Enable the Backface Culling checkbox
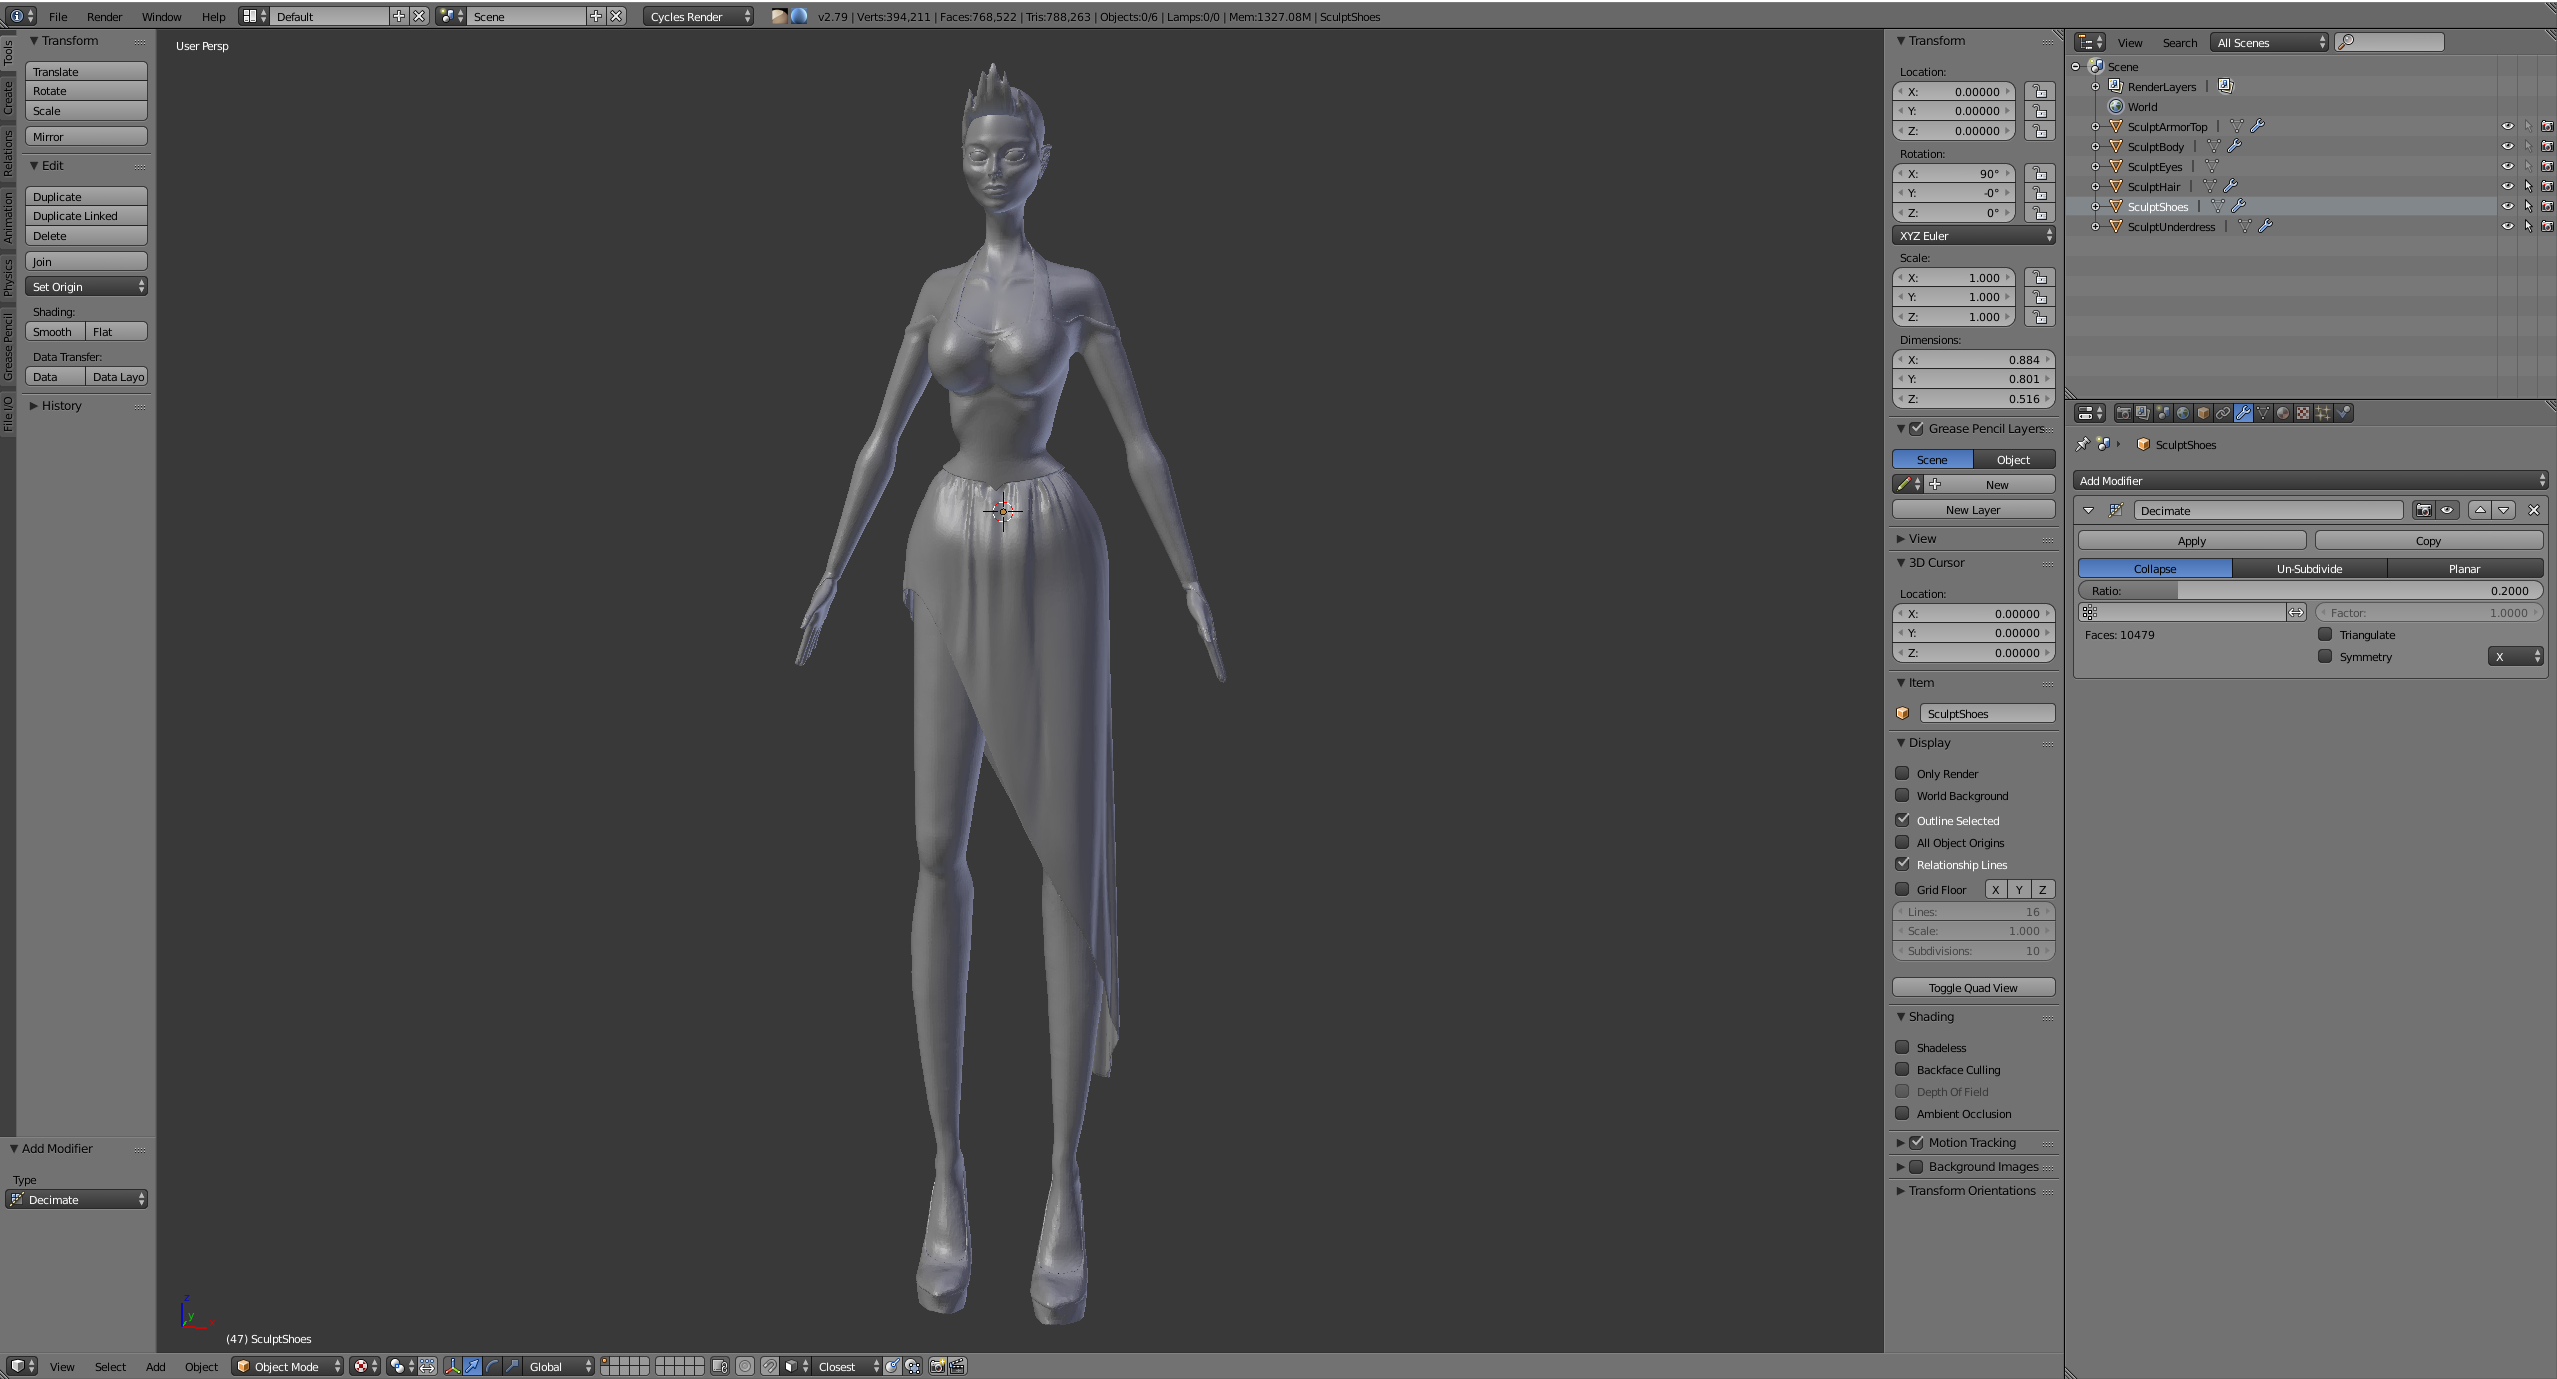 tap(1902, 1069)
